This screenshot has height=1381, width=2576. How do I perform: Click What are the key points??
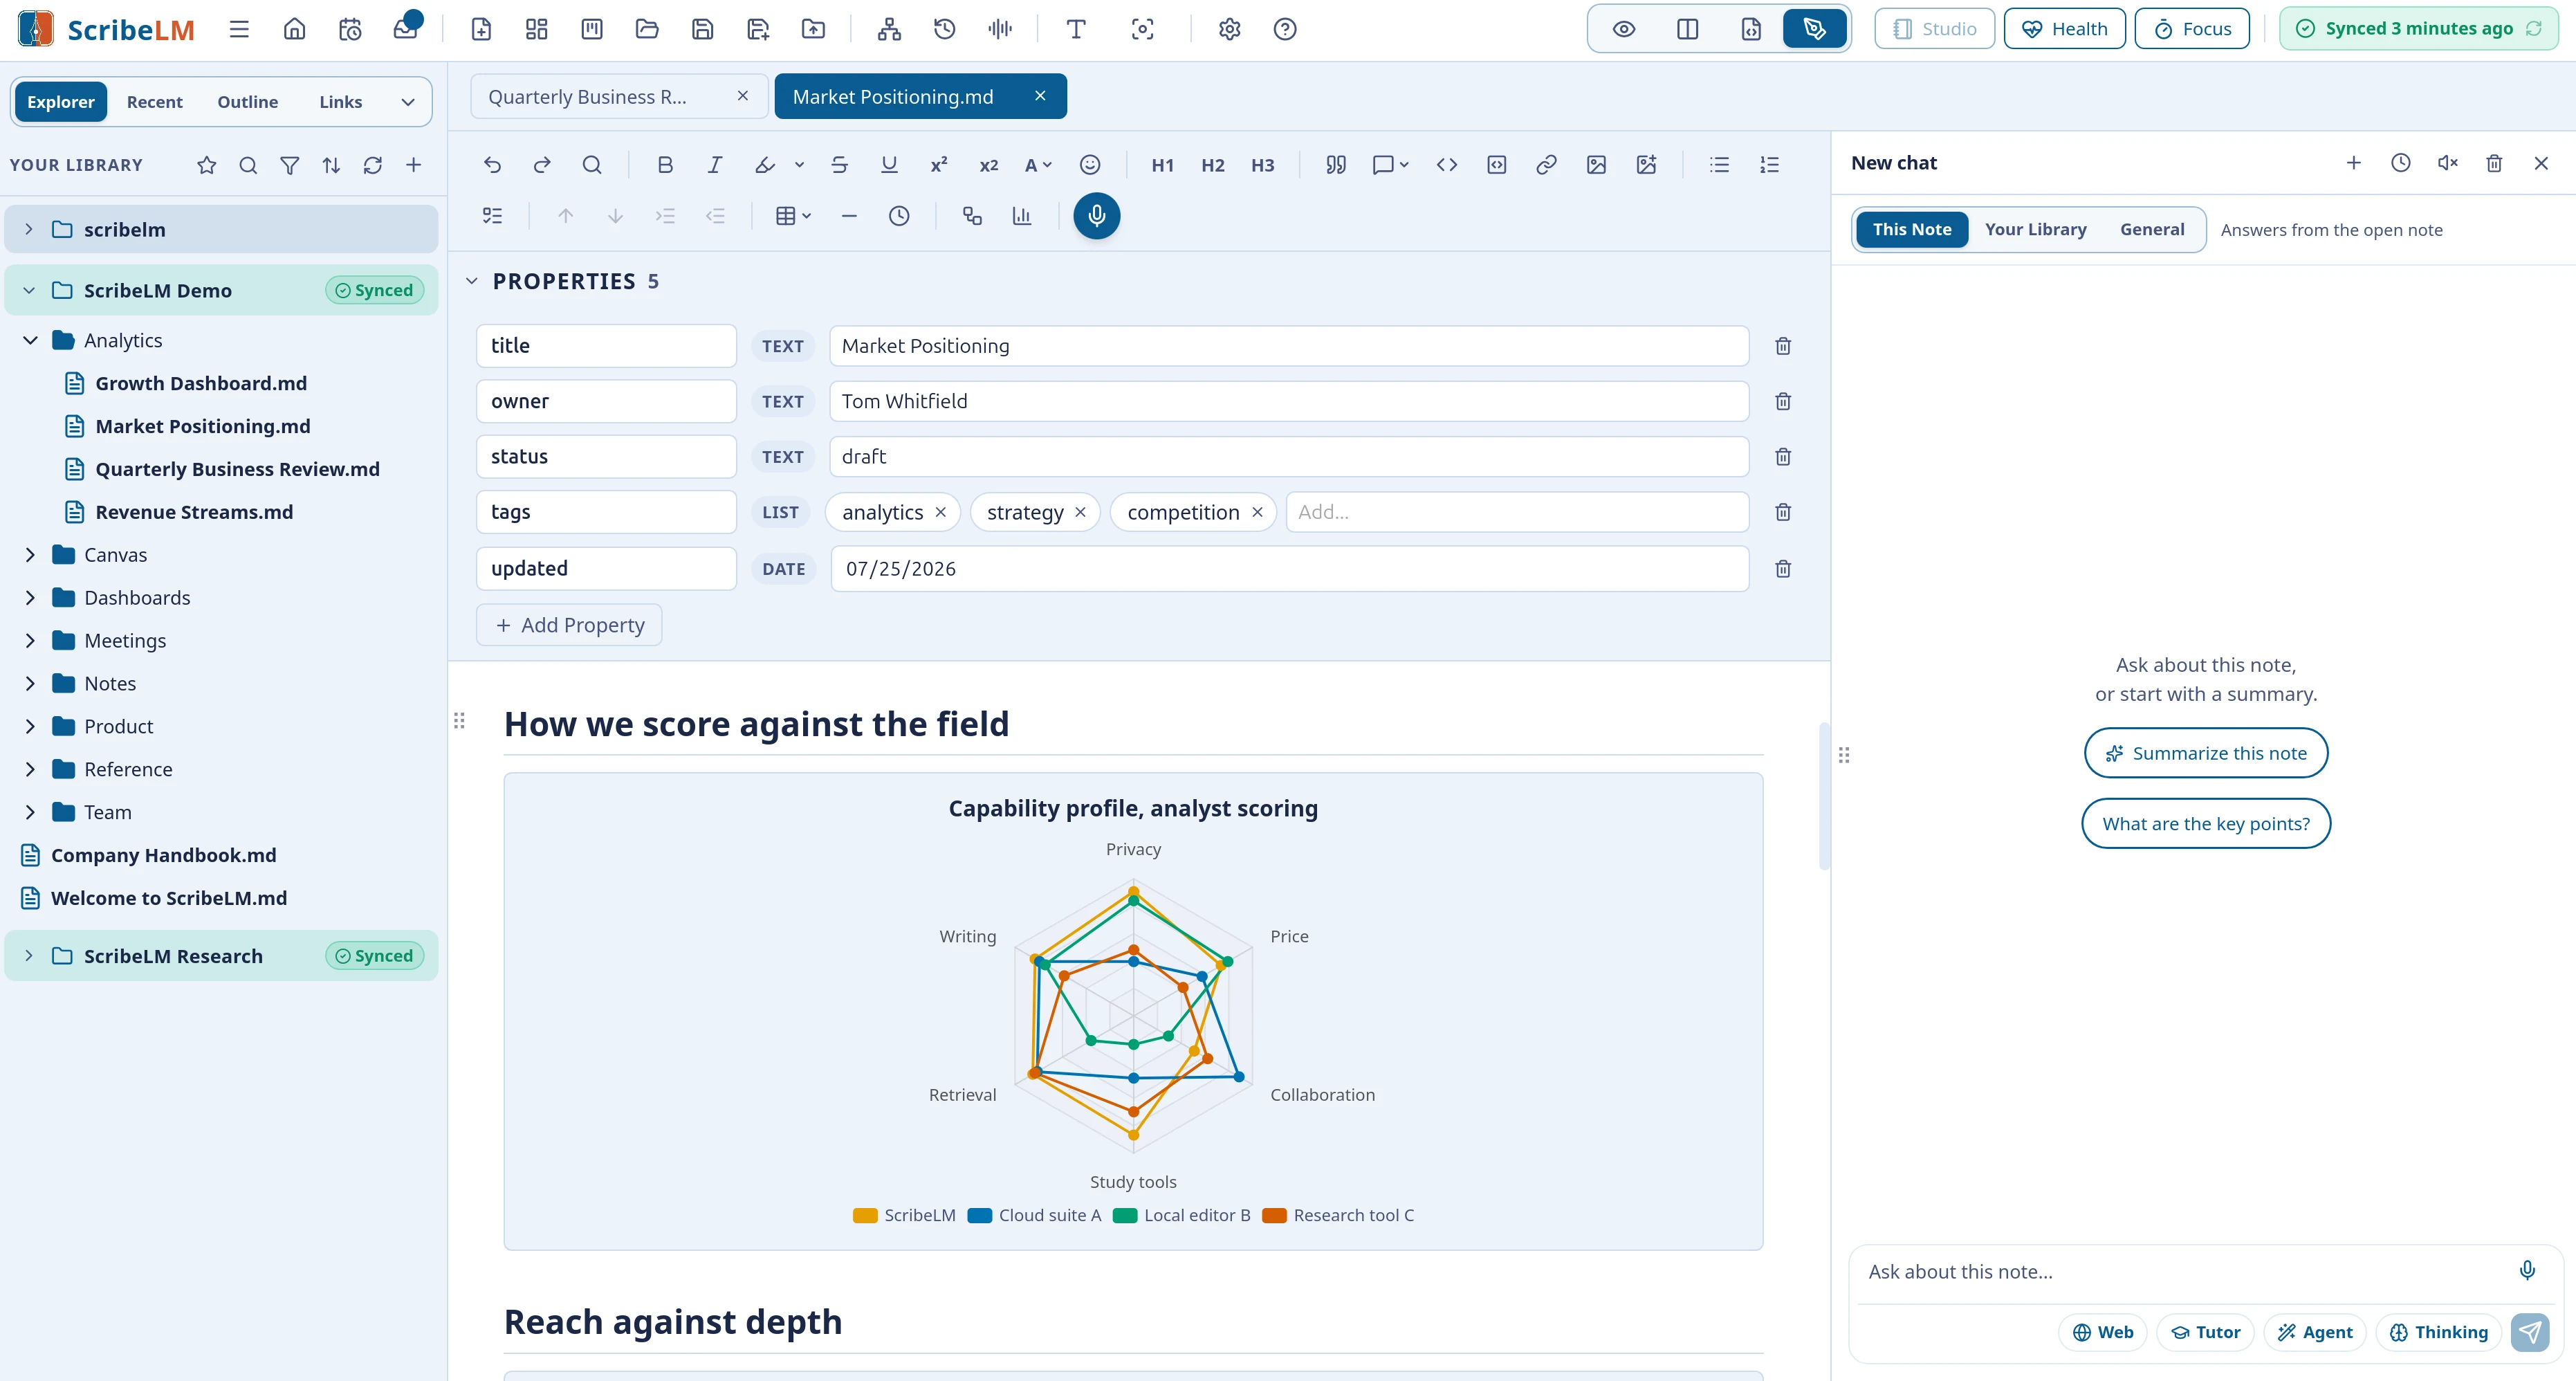coord(2206,823)
